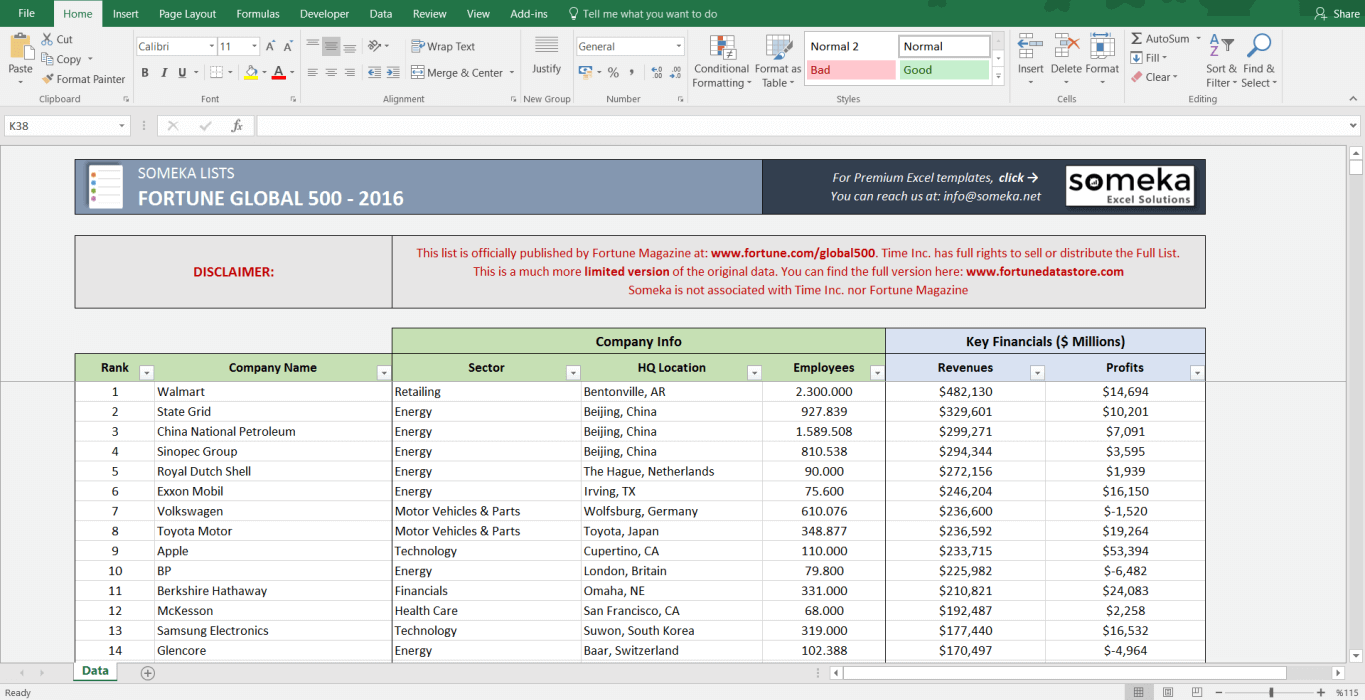This screenshot has width=1365, height=700.
Task: Click the Someka Excel Solutions logo
Action: tap(1129, 186)
